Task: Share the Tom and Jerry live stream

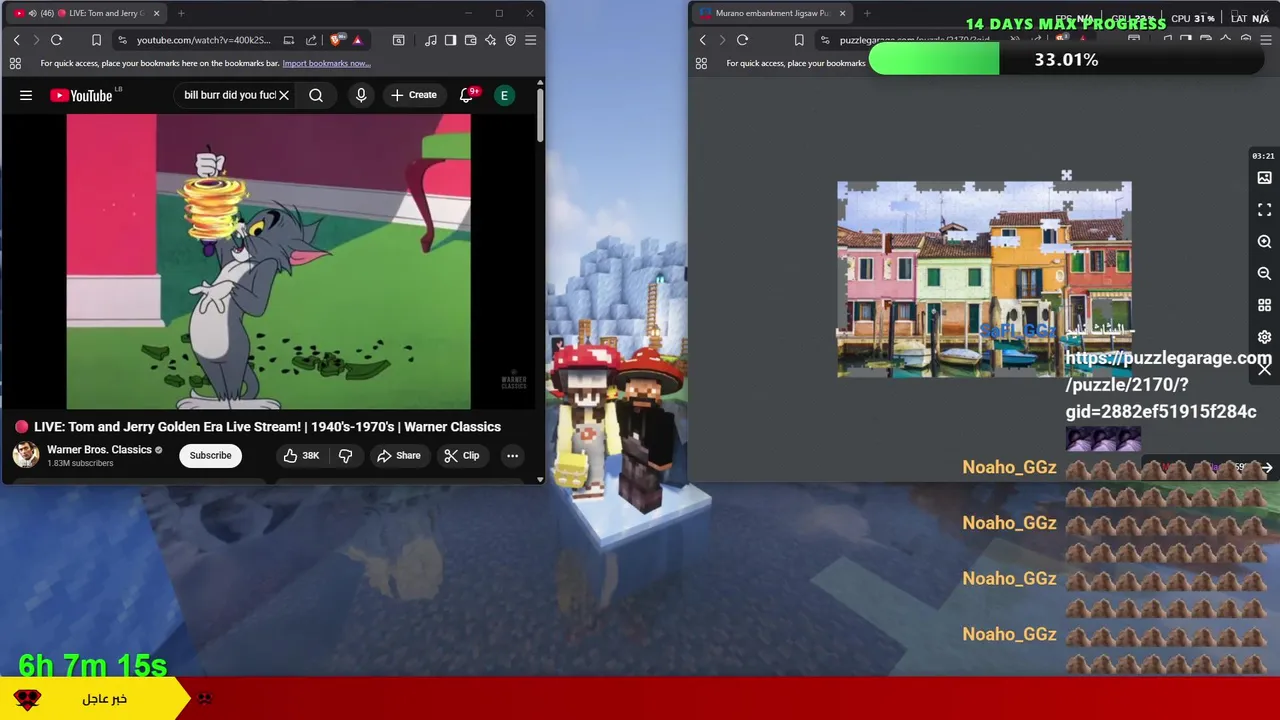Action: pyautogui.click(x=398, y=455)
